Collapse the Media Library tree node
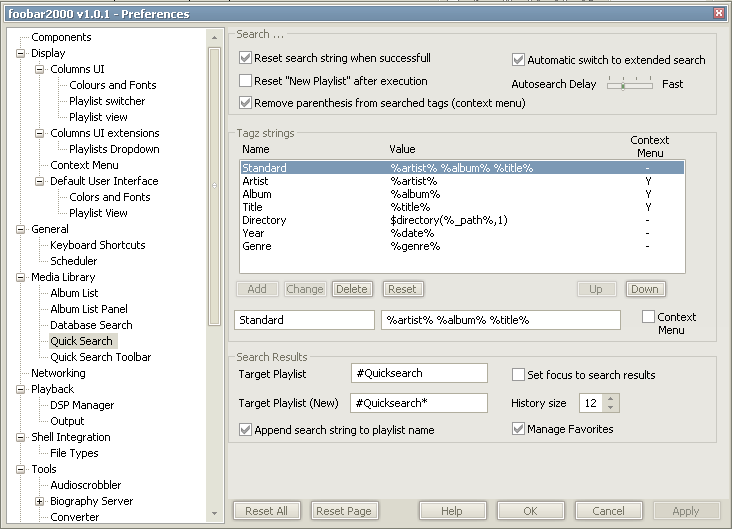The width and height of the screenshot is (732, 529). click(21, 277)
